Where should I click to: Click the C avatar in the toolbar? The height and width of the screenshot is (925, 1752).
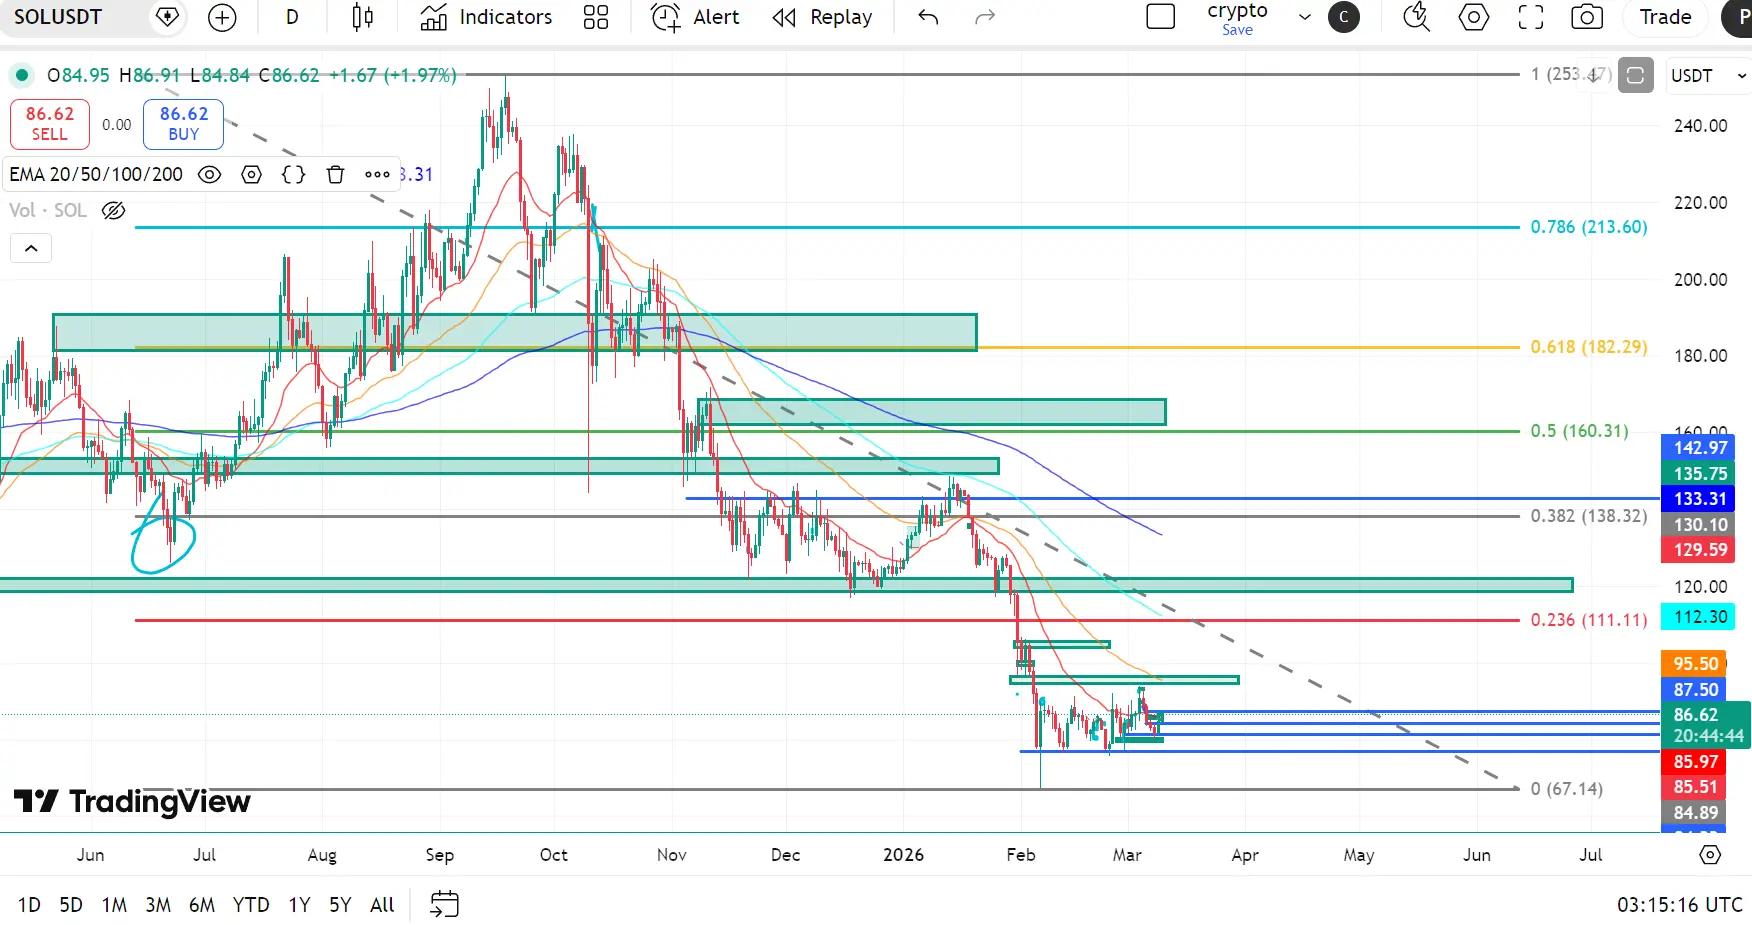point(1344,17)
